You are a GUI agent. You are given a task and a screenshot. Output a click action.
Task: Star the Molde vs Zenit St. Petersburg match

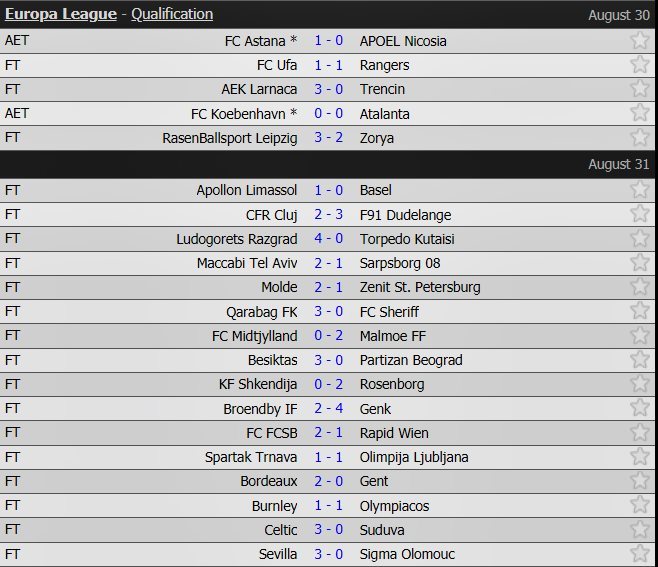click(x=639, y=287)
